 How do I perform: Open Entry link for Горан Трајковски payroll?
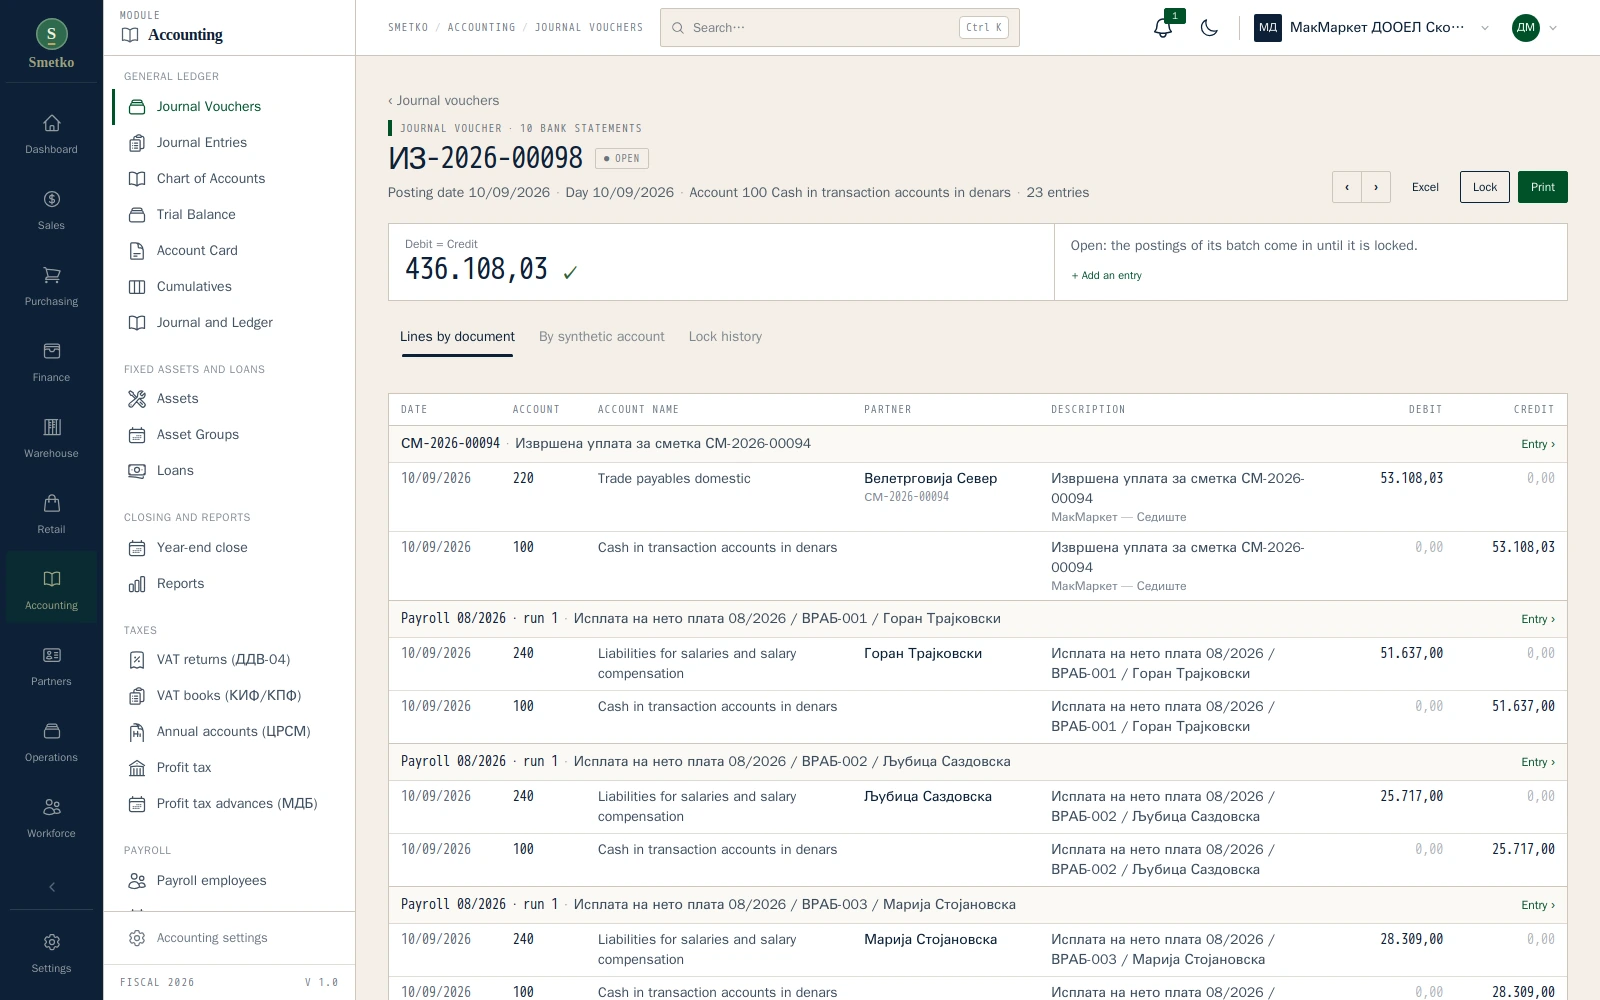[x=1538, y=619]
